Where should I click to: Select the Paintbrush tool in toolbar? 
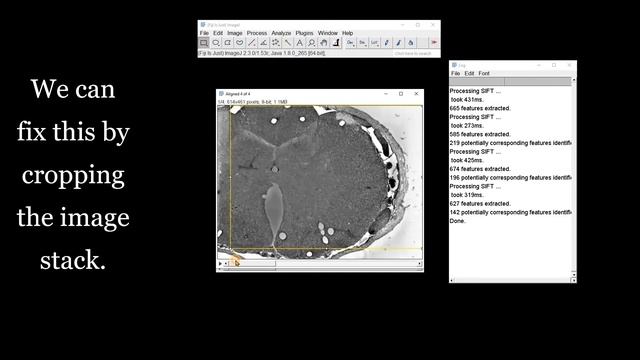coord(398,43)
